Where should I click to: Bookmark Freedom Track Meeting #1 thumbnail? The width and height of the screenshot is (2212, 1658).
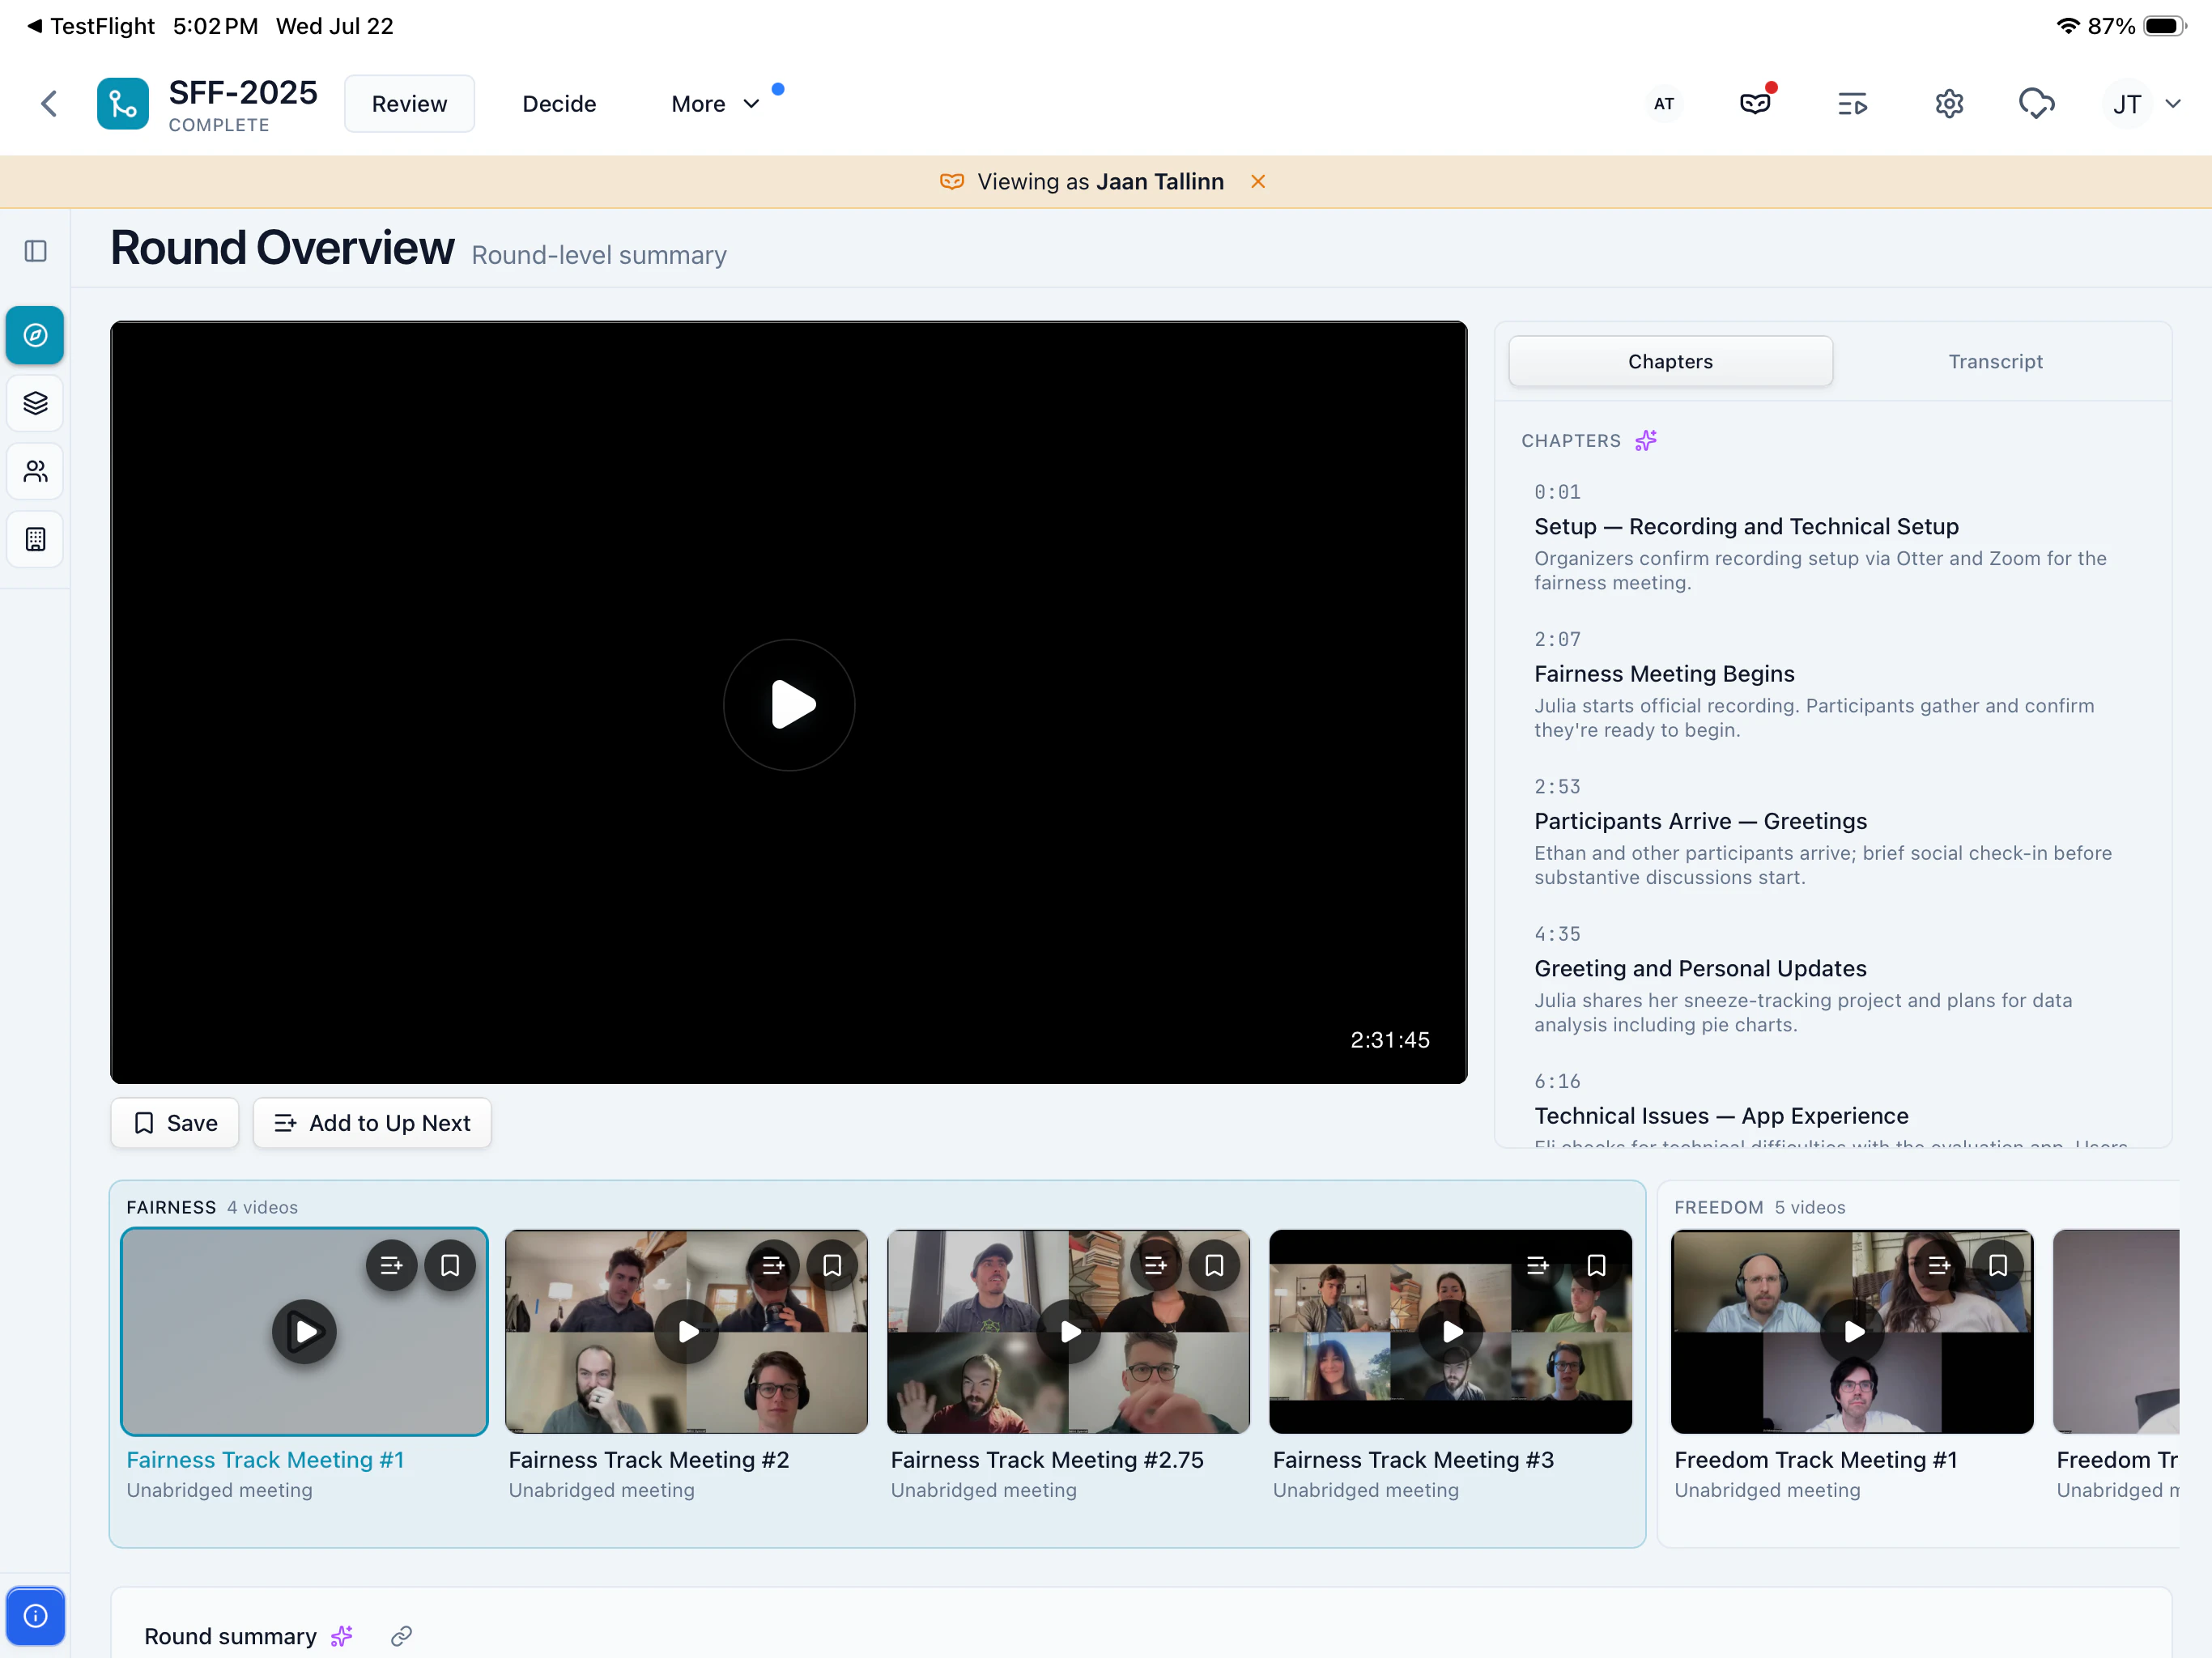coord(1998,1265)
